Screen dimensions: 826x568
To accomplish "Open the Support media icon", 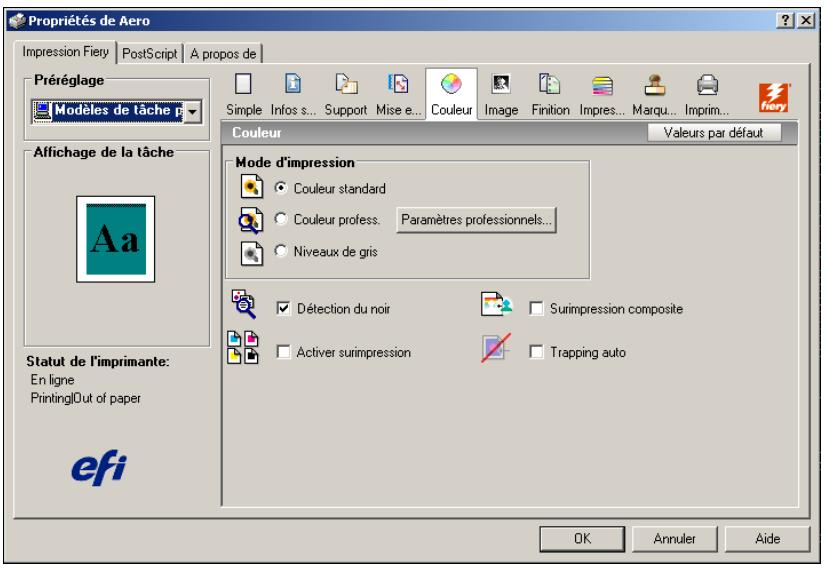I will pos(346,84).
